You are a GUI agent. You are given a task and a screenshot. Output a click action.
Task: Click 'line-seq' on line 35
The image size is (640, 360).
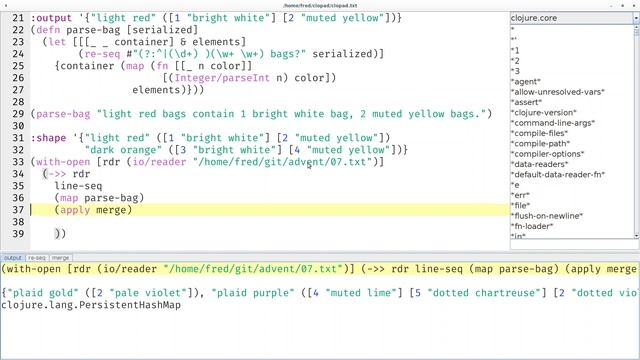[x=78, y=186]
